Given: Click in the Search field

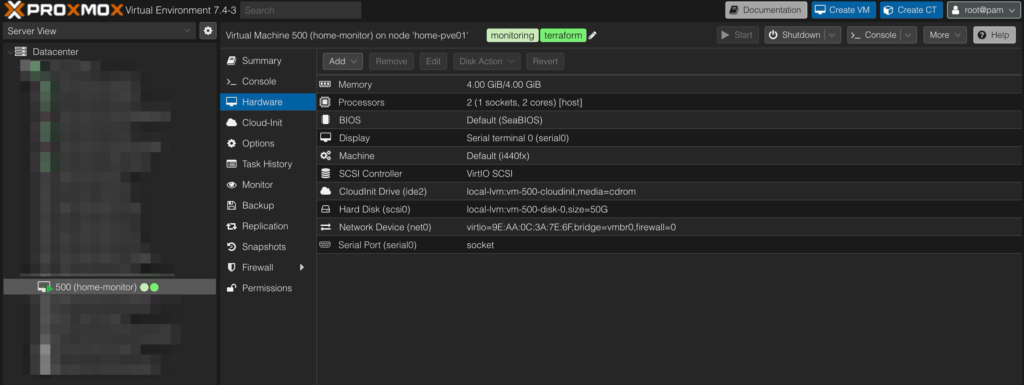Looking at the screenshot, I should [300, 10].
